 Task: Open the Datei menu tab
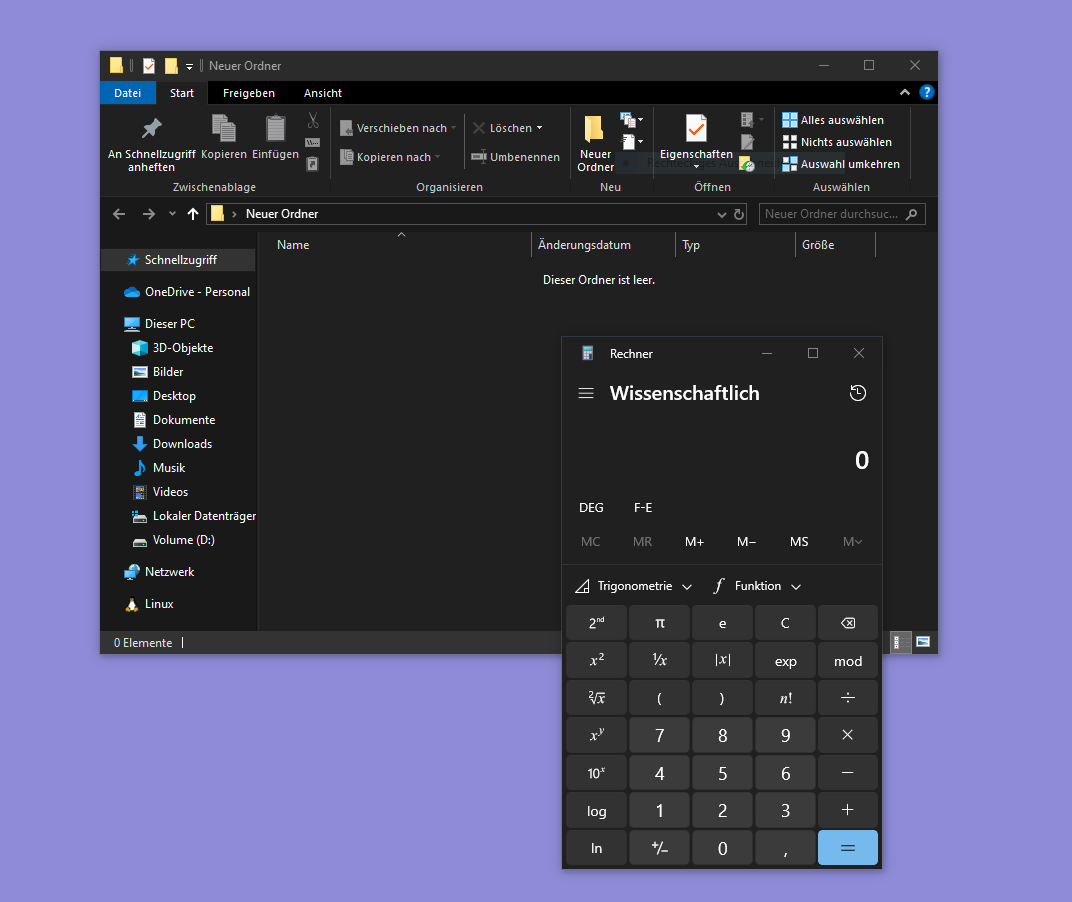128,93
